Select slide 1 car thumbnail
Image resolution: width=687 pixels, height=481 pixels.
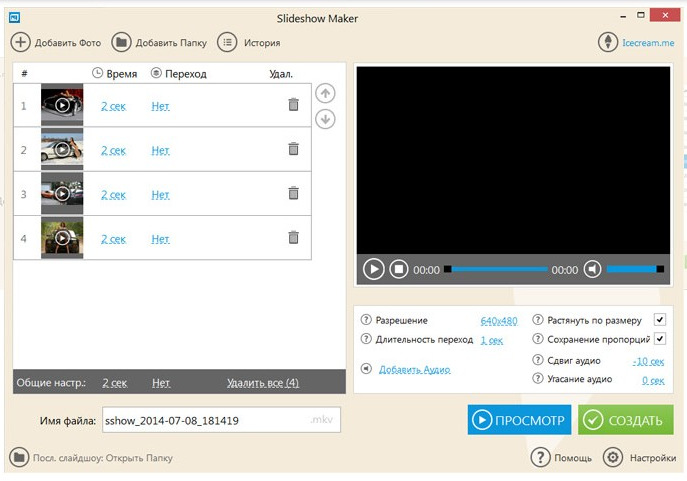point(62,105)
